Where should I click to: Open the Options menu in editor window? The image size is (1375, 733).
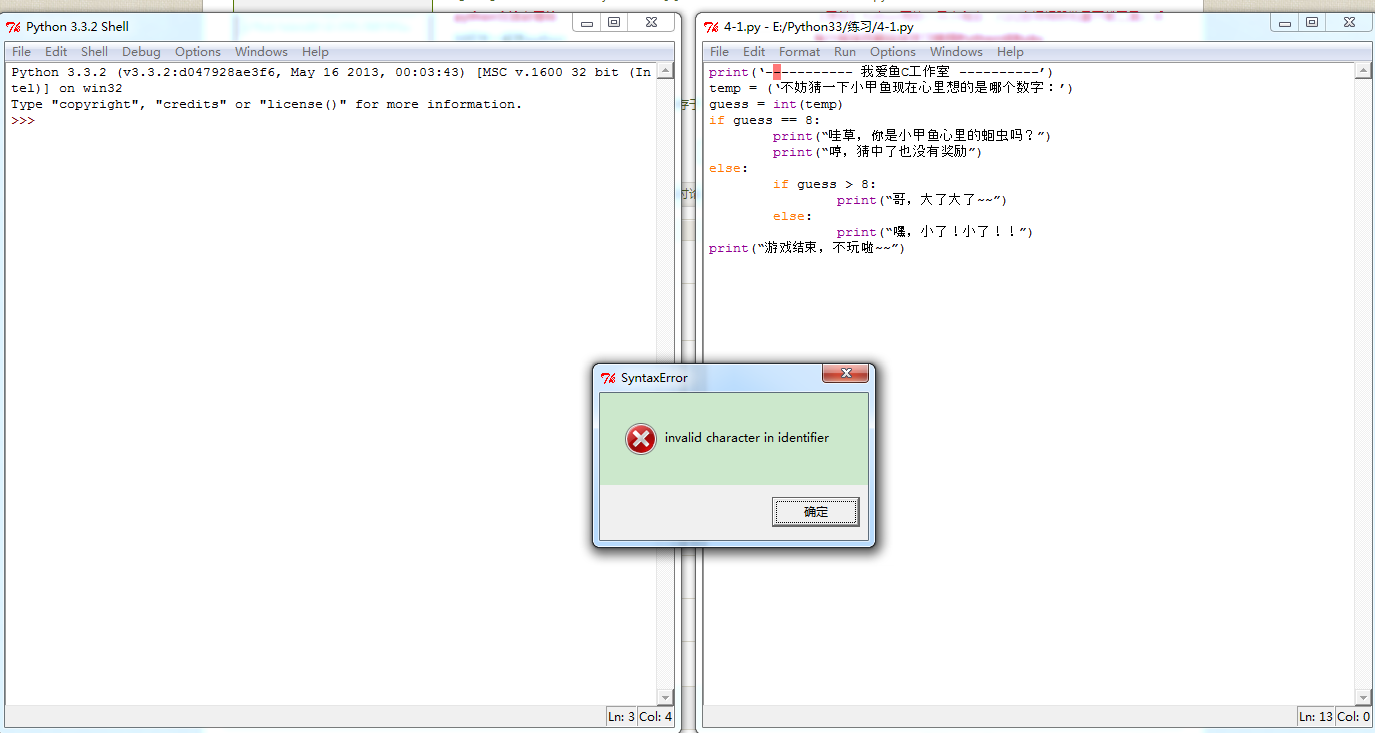[x=893, y=51]
